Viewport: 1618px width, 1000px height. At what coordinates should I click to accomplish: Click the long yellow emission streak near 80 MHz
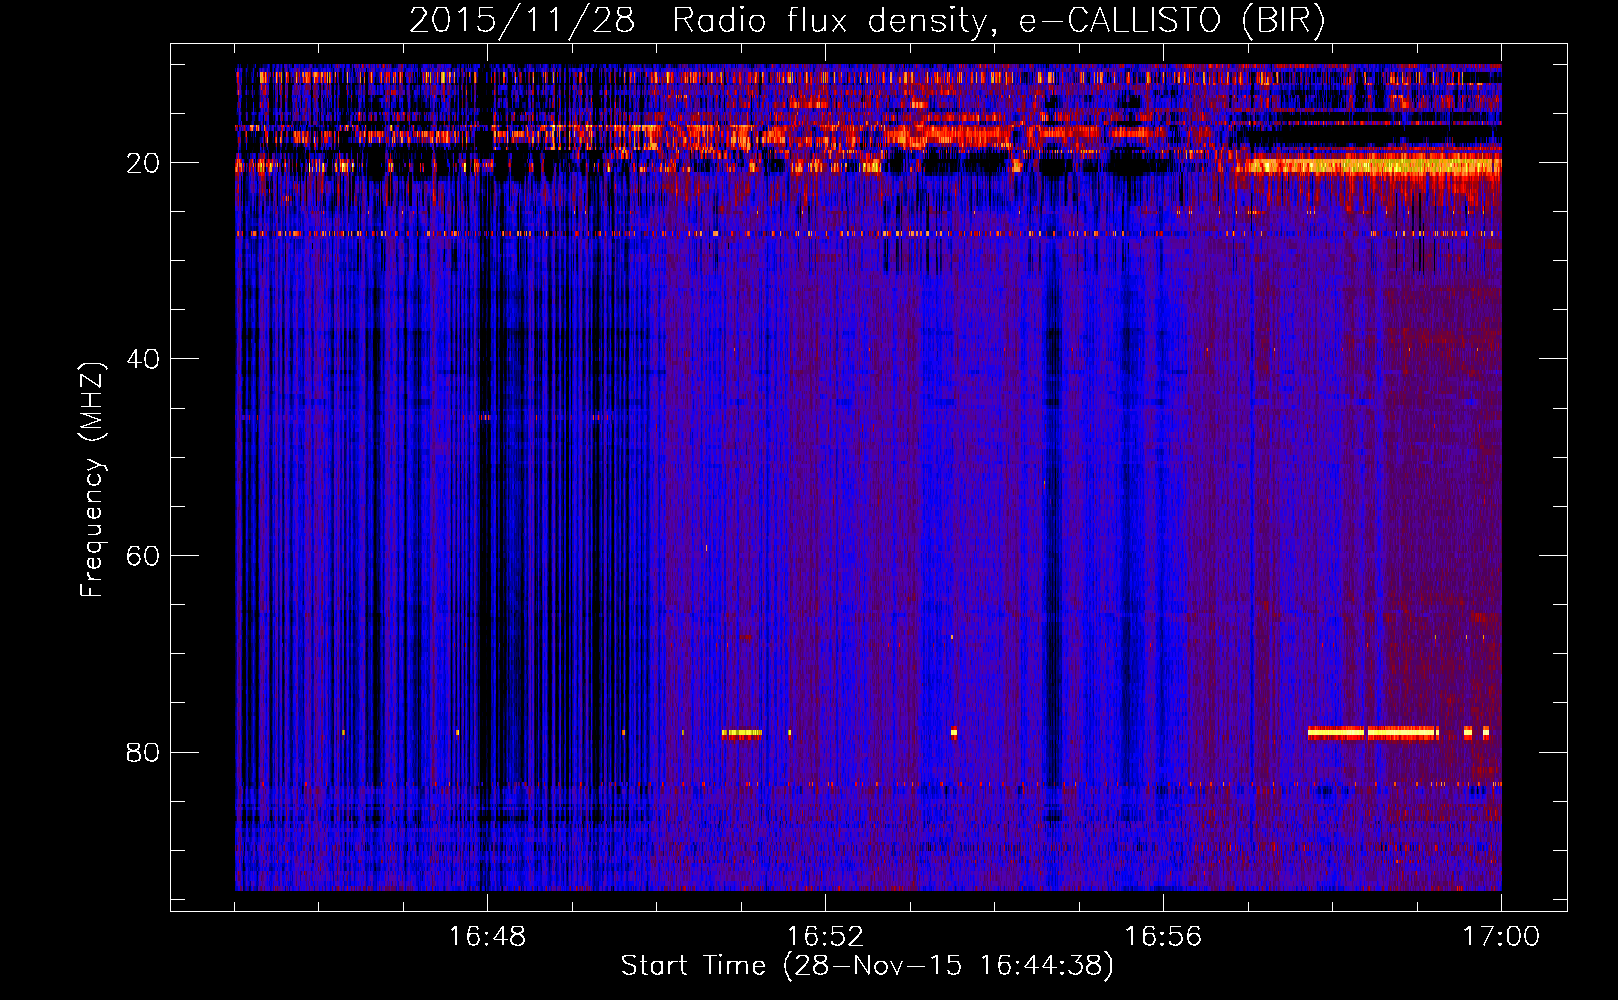[1372, 733]
